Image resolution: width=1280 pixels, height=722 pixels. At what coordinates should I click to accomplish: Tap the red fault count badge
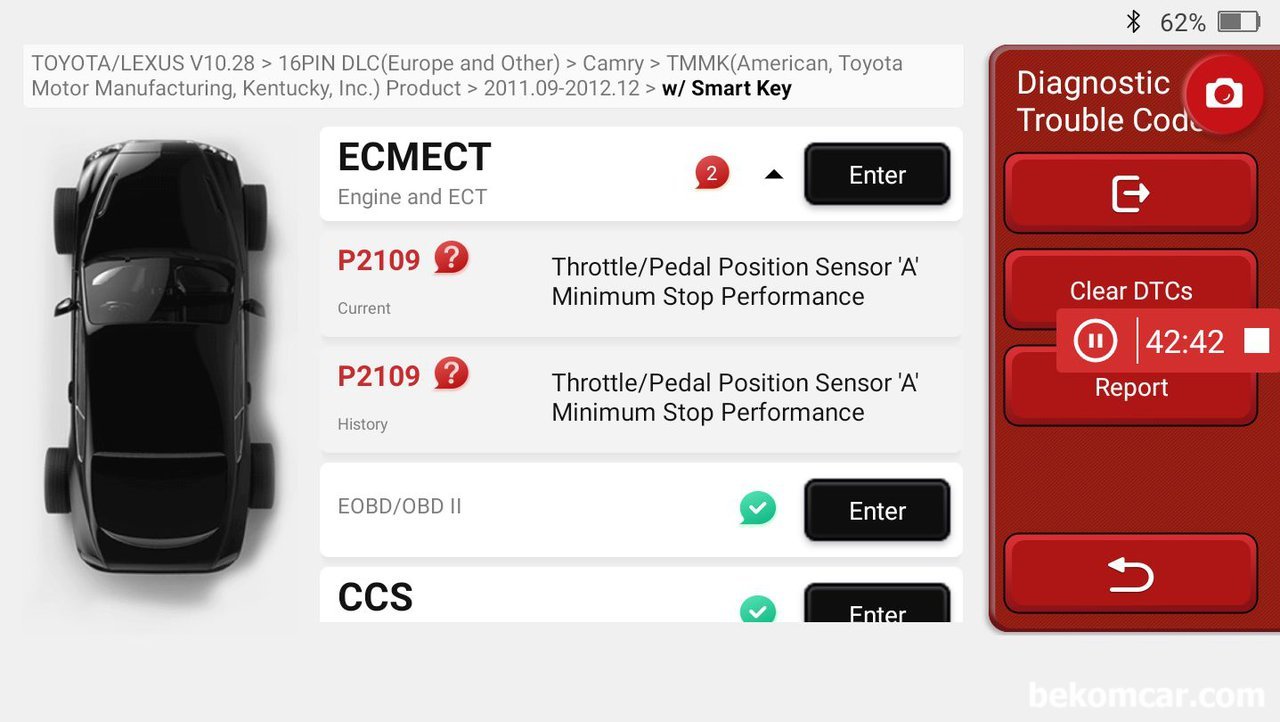coord(711,174)
